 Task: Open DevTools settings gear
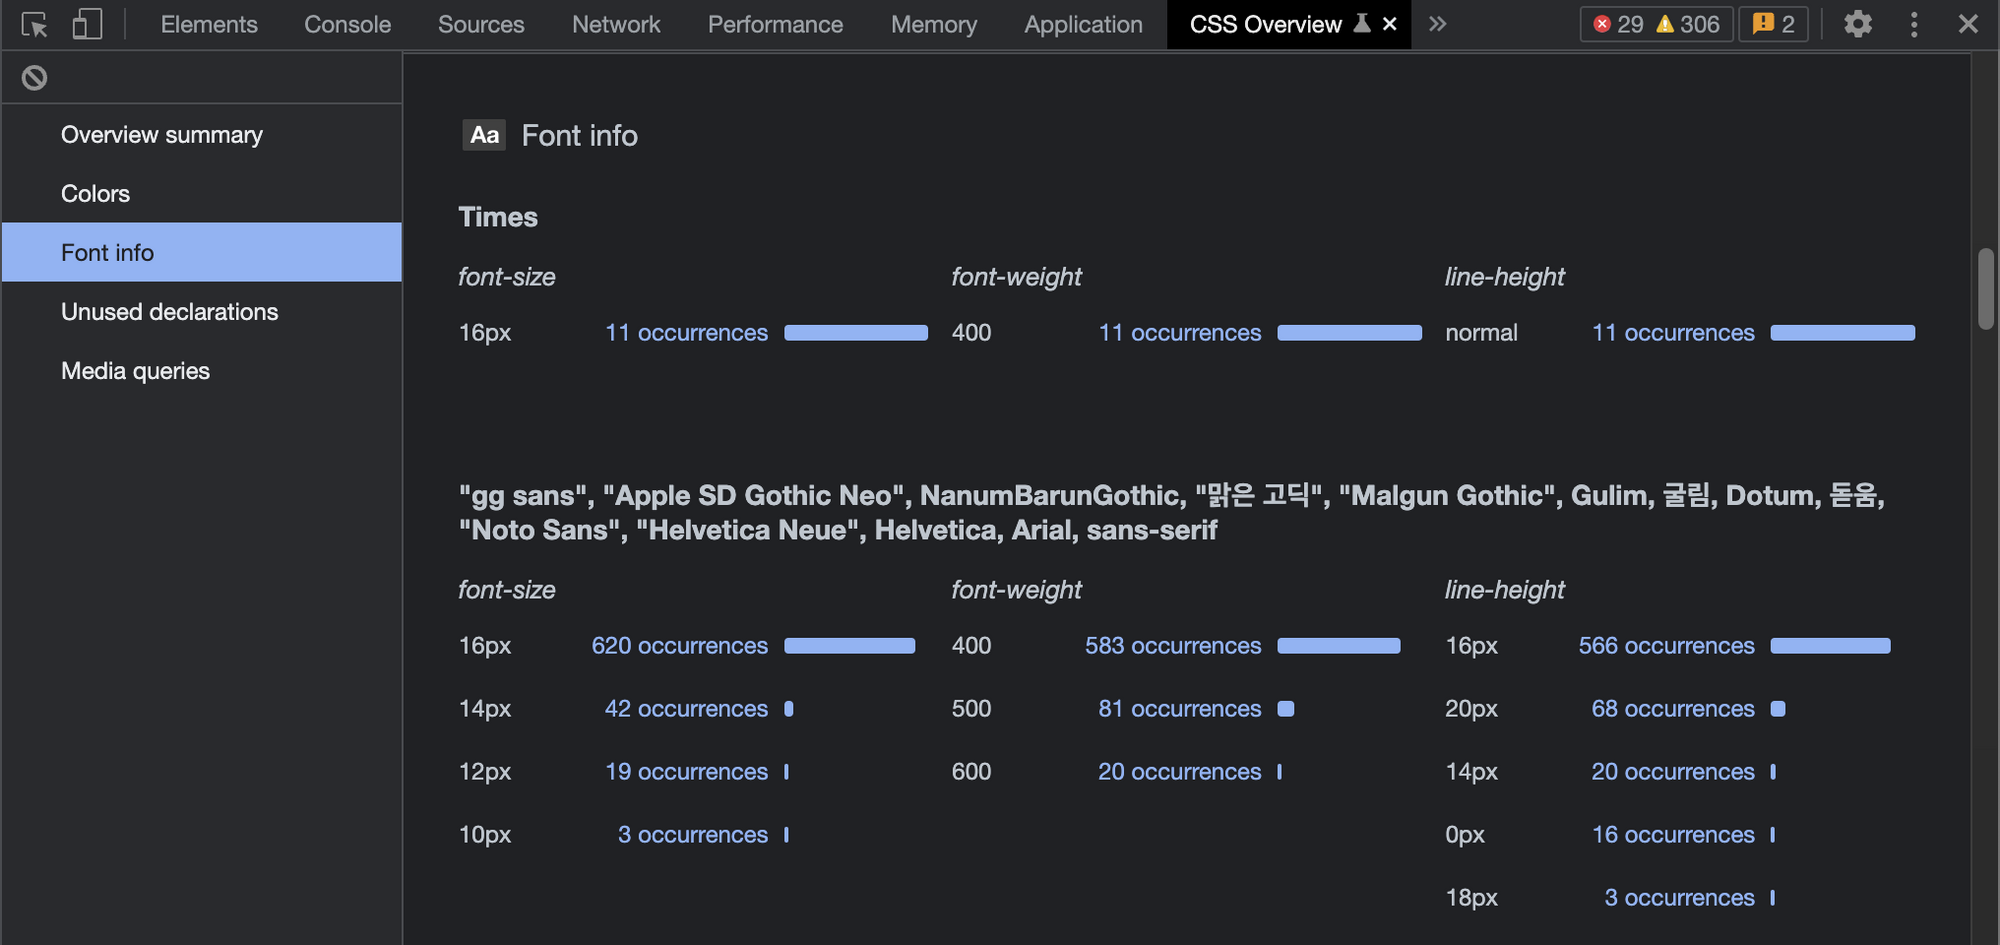[x=1857, y=24]
